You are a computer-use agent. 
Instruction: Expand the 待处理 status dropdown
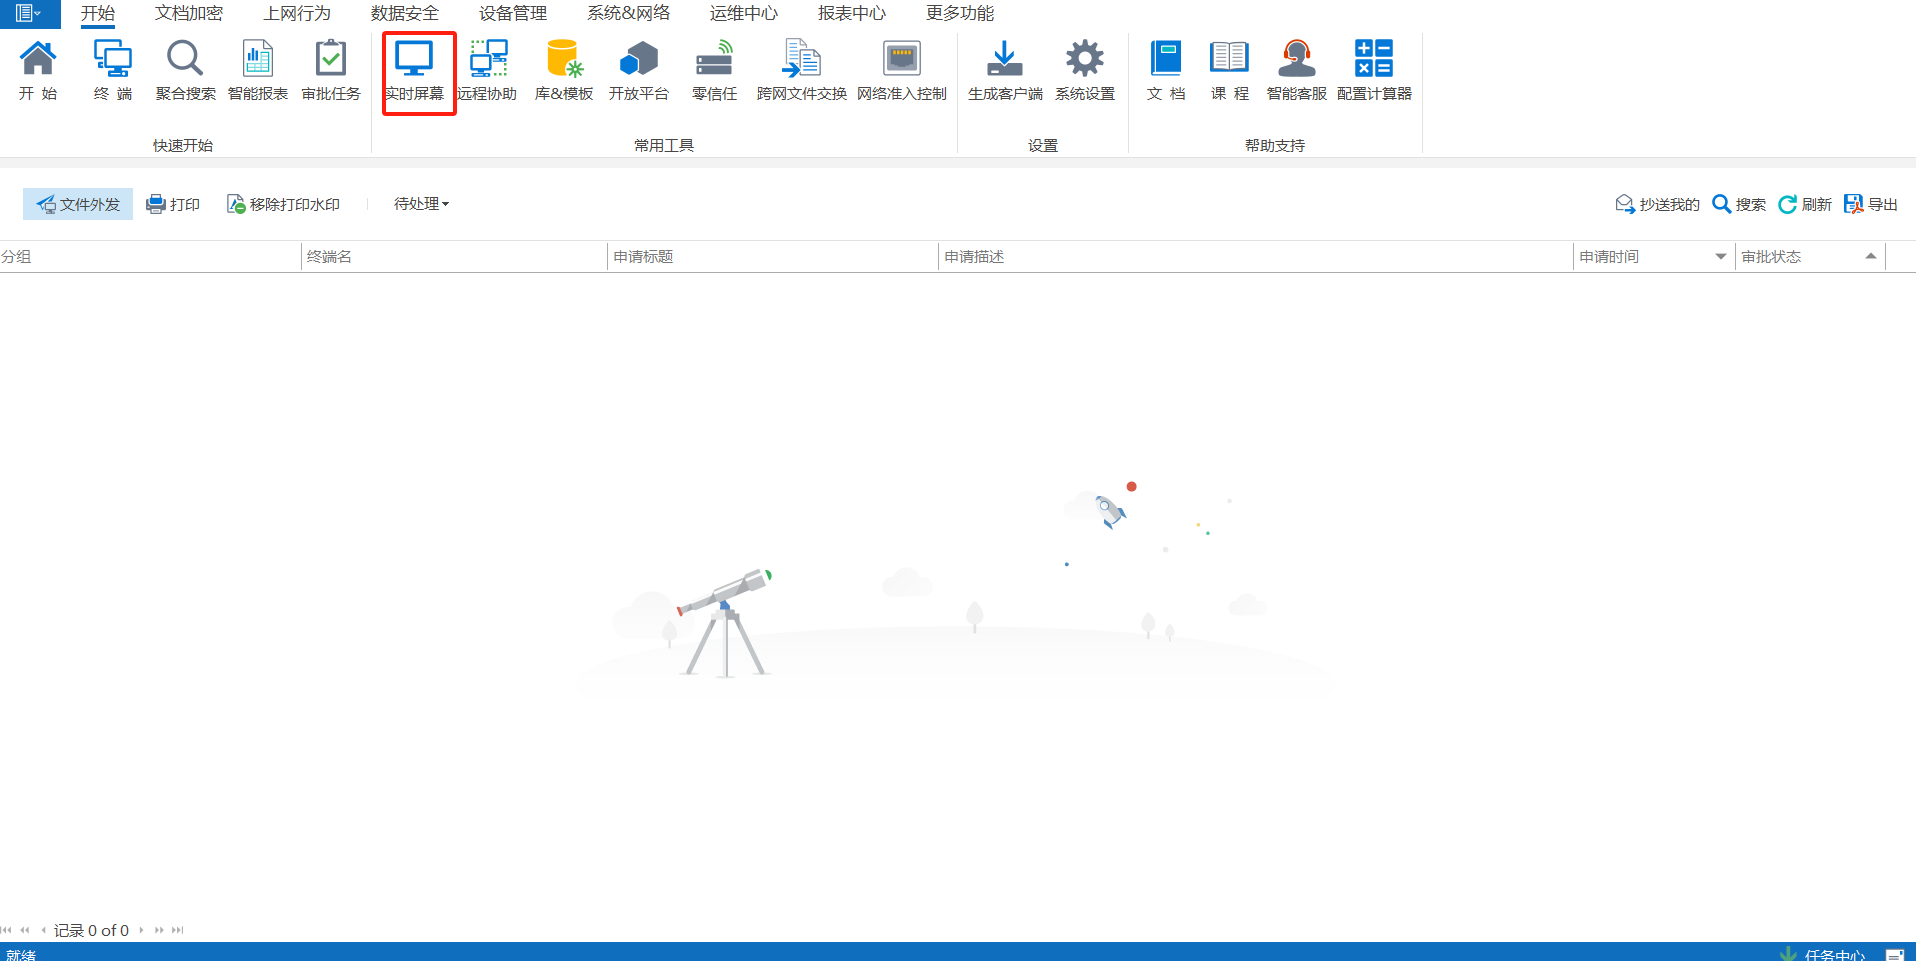click(x=421, y=204)
